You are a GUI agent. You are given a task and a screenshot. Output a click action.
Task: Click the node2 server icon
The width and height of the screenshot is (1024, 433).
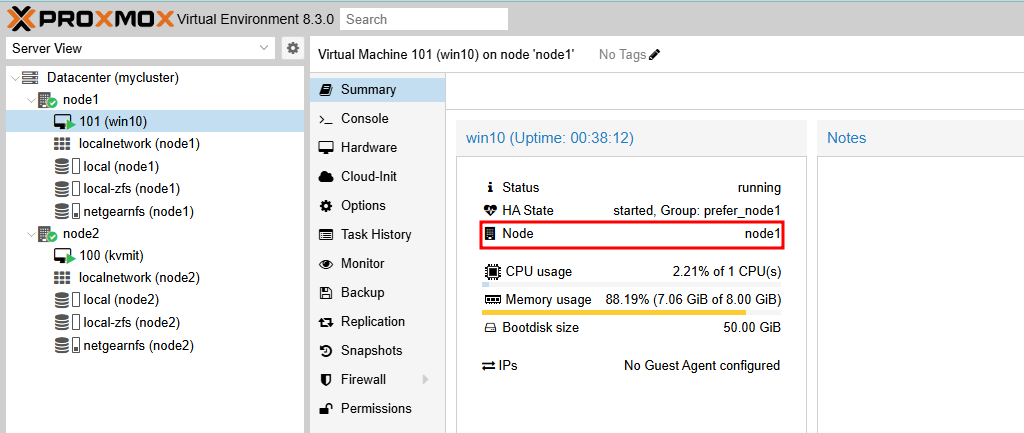[47, 233]
